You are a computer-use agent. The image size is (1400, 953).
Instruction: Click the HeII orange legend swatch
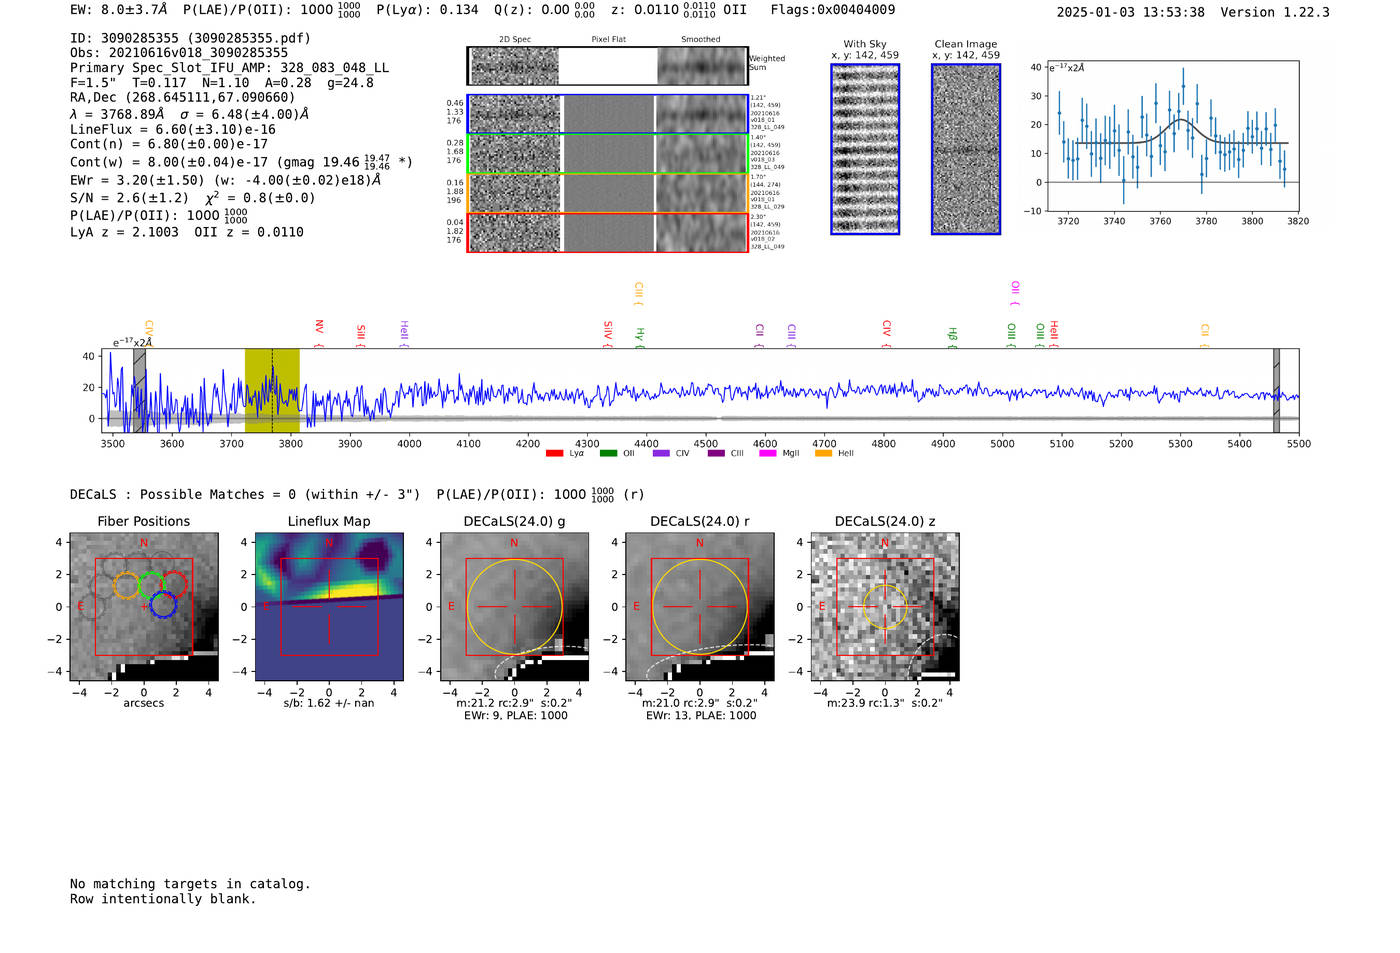[x=823, y=453]
